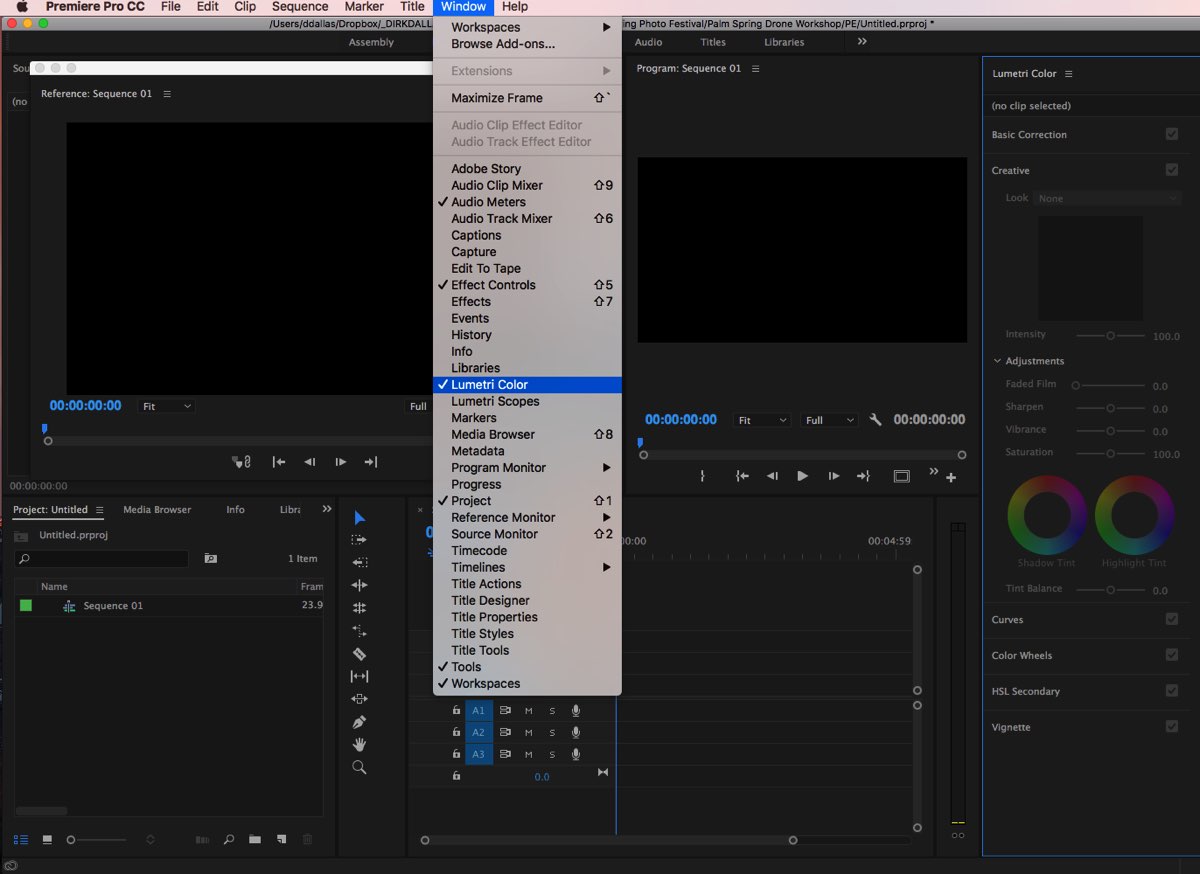1200x874 pixels.
Task: Expand workspace overflow chevrons in top bar
Action: point(862,42)
